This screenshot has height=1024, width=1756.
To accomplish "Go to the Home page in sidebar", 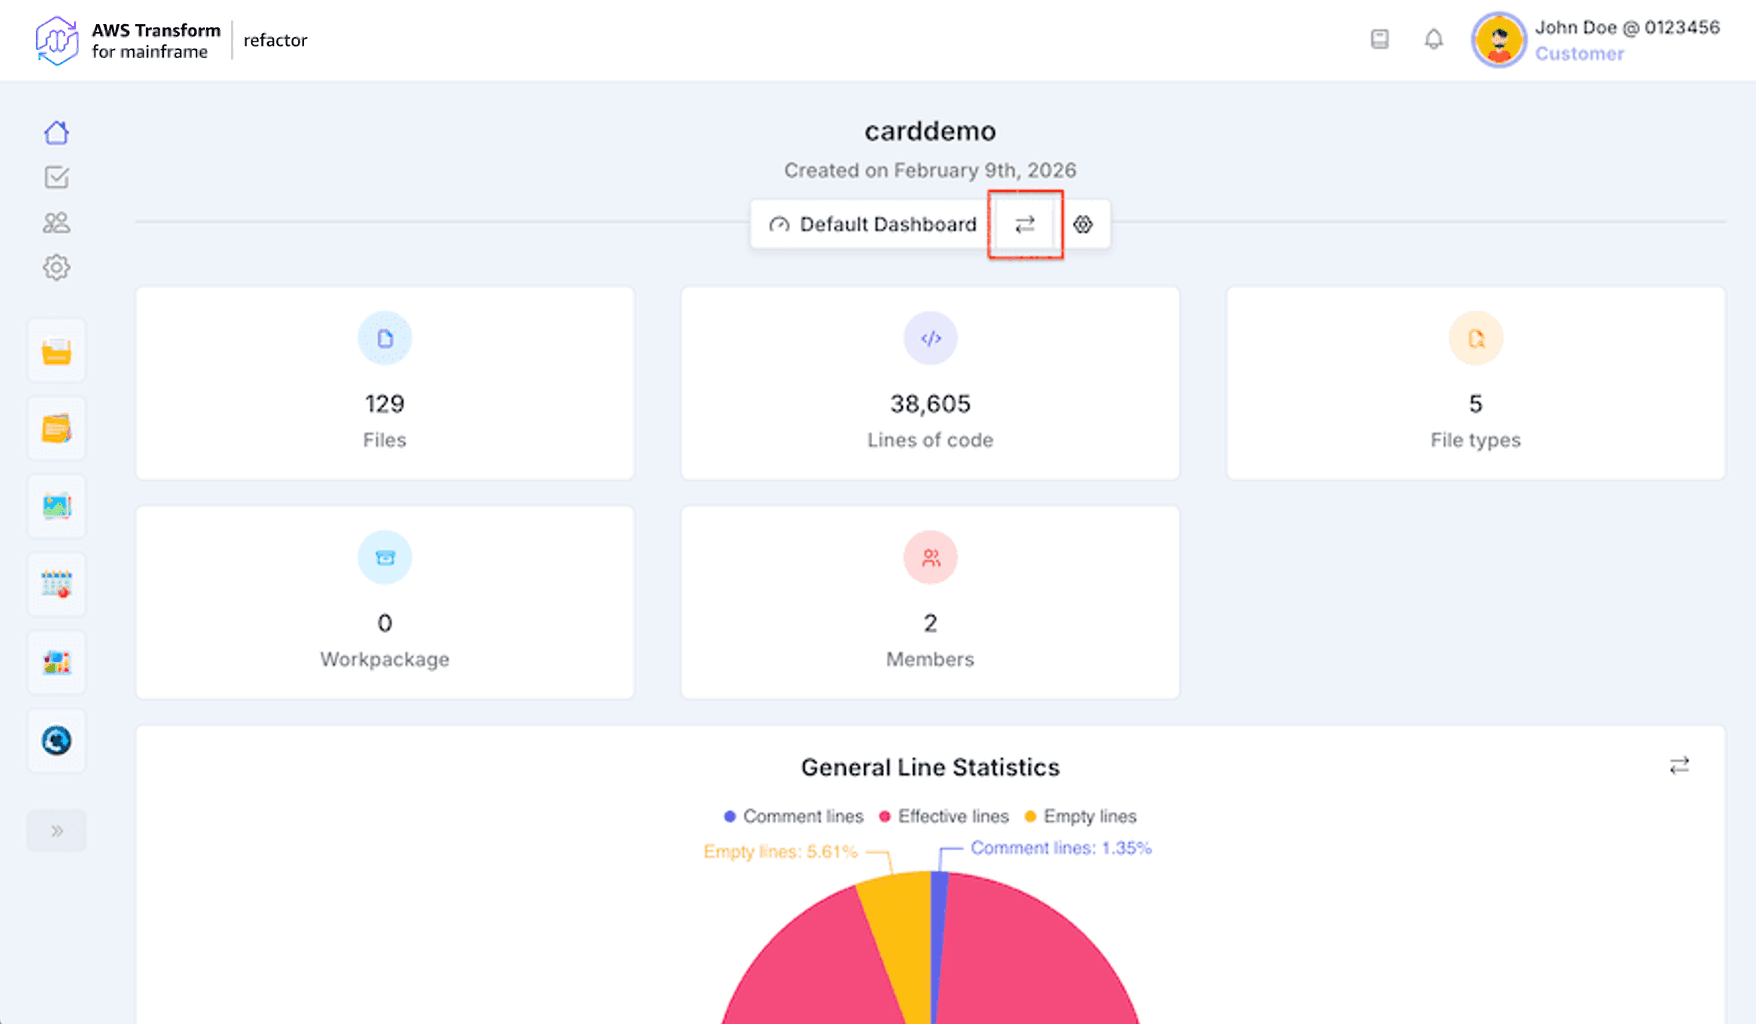I will click(x=57, y=133).
